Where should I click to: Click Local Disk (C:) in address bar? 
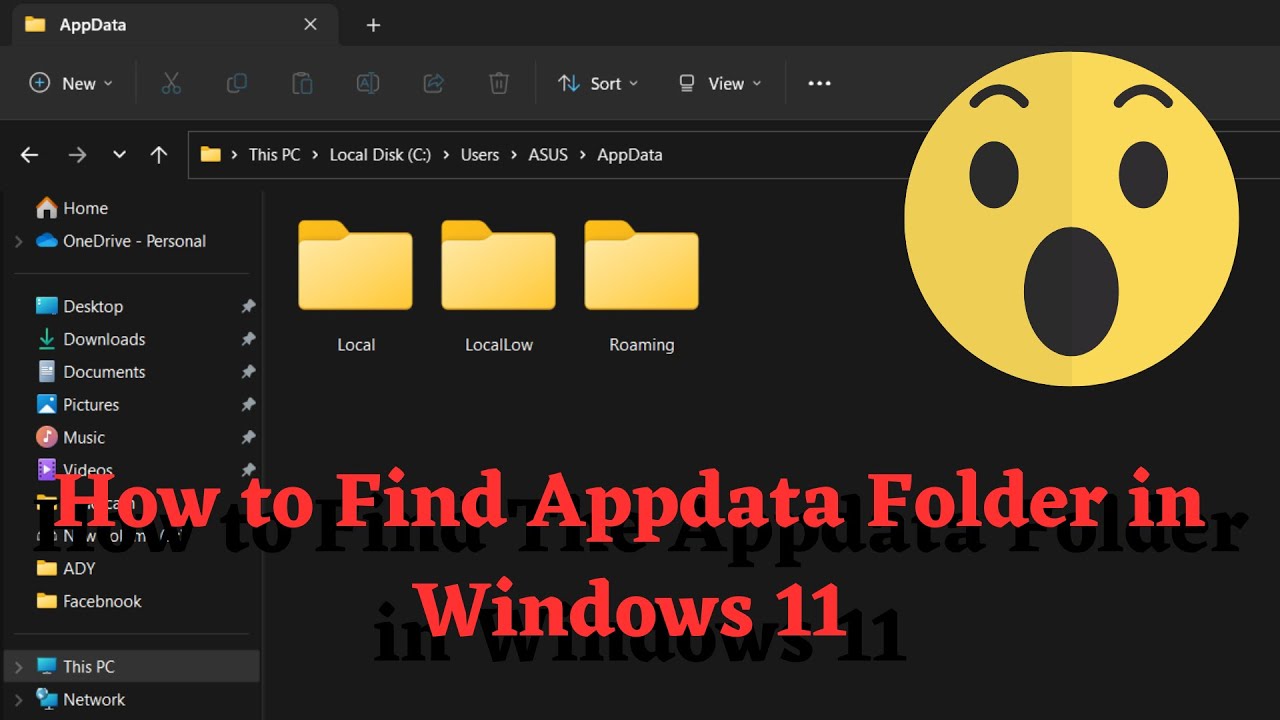pos(380,155)
